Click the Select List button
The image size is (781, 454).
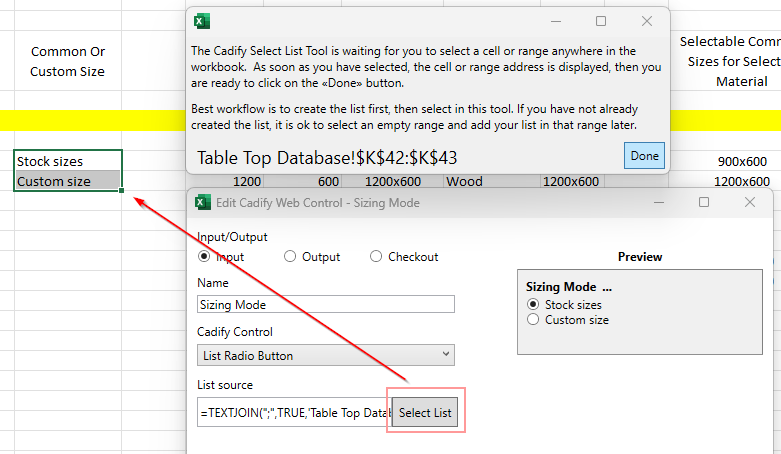coord(425,412)
